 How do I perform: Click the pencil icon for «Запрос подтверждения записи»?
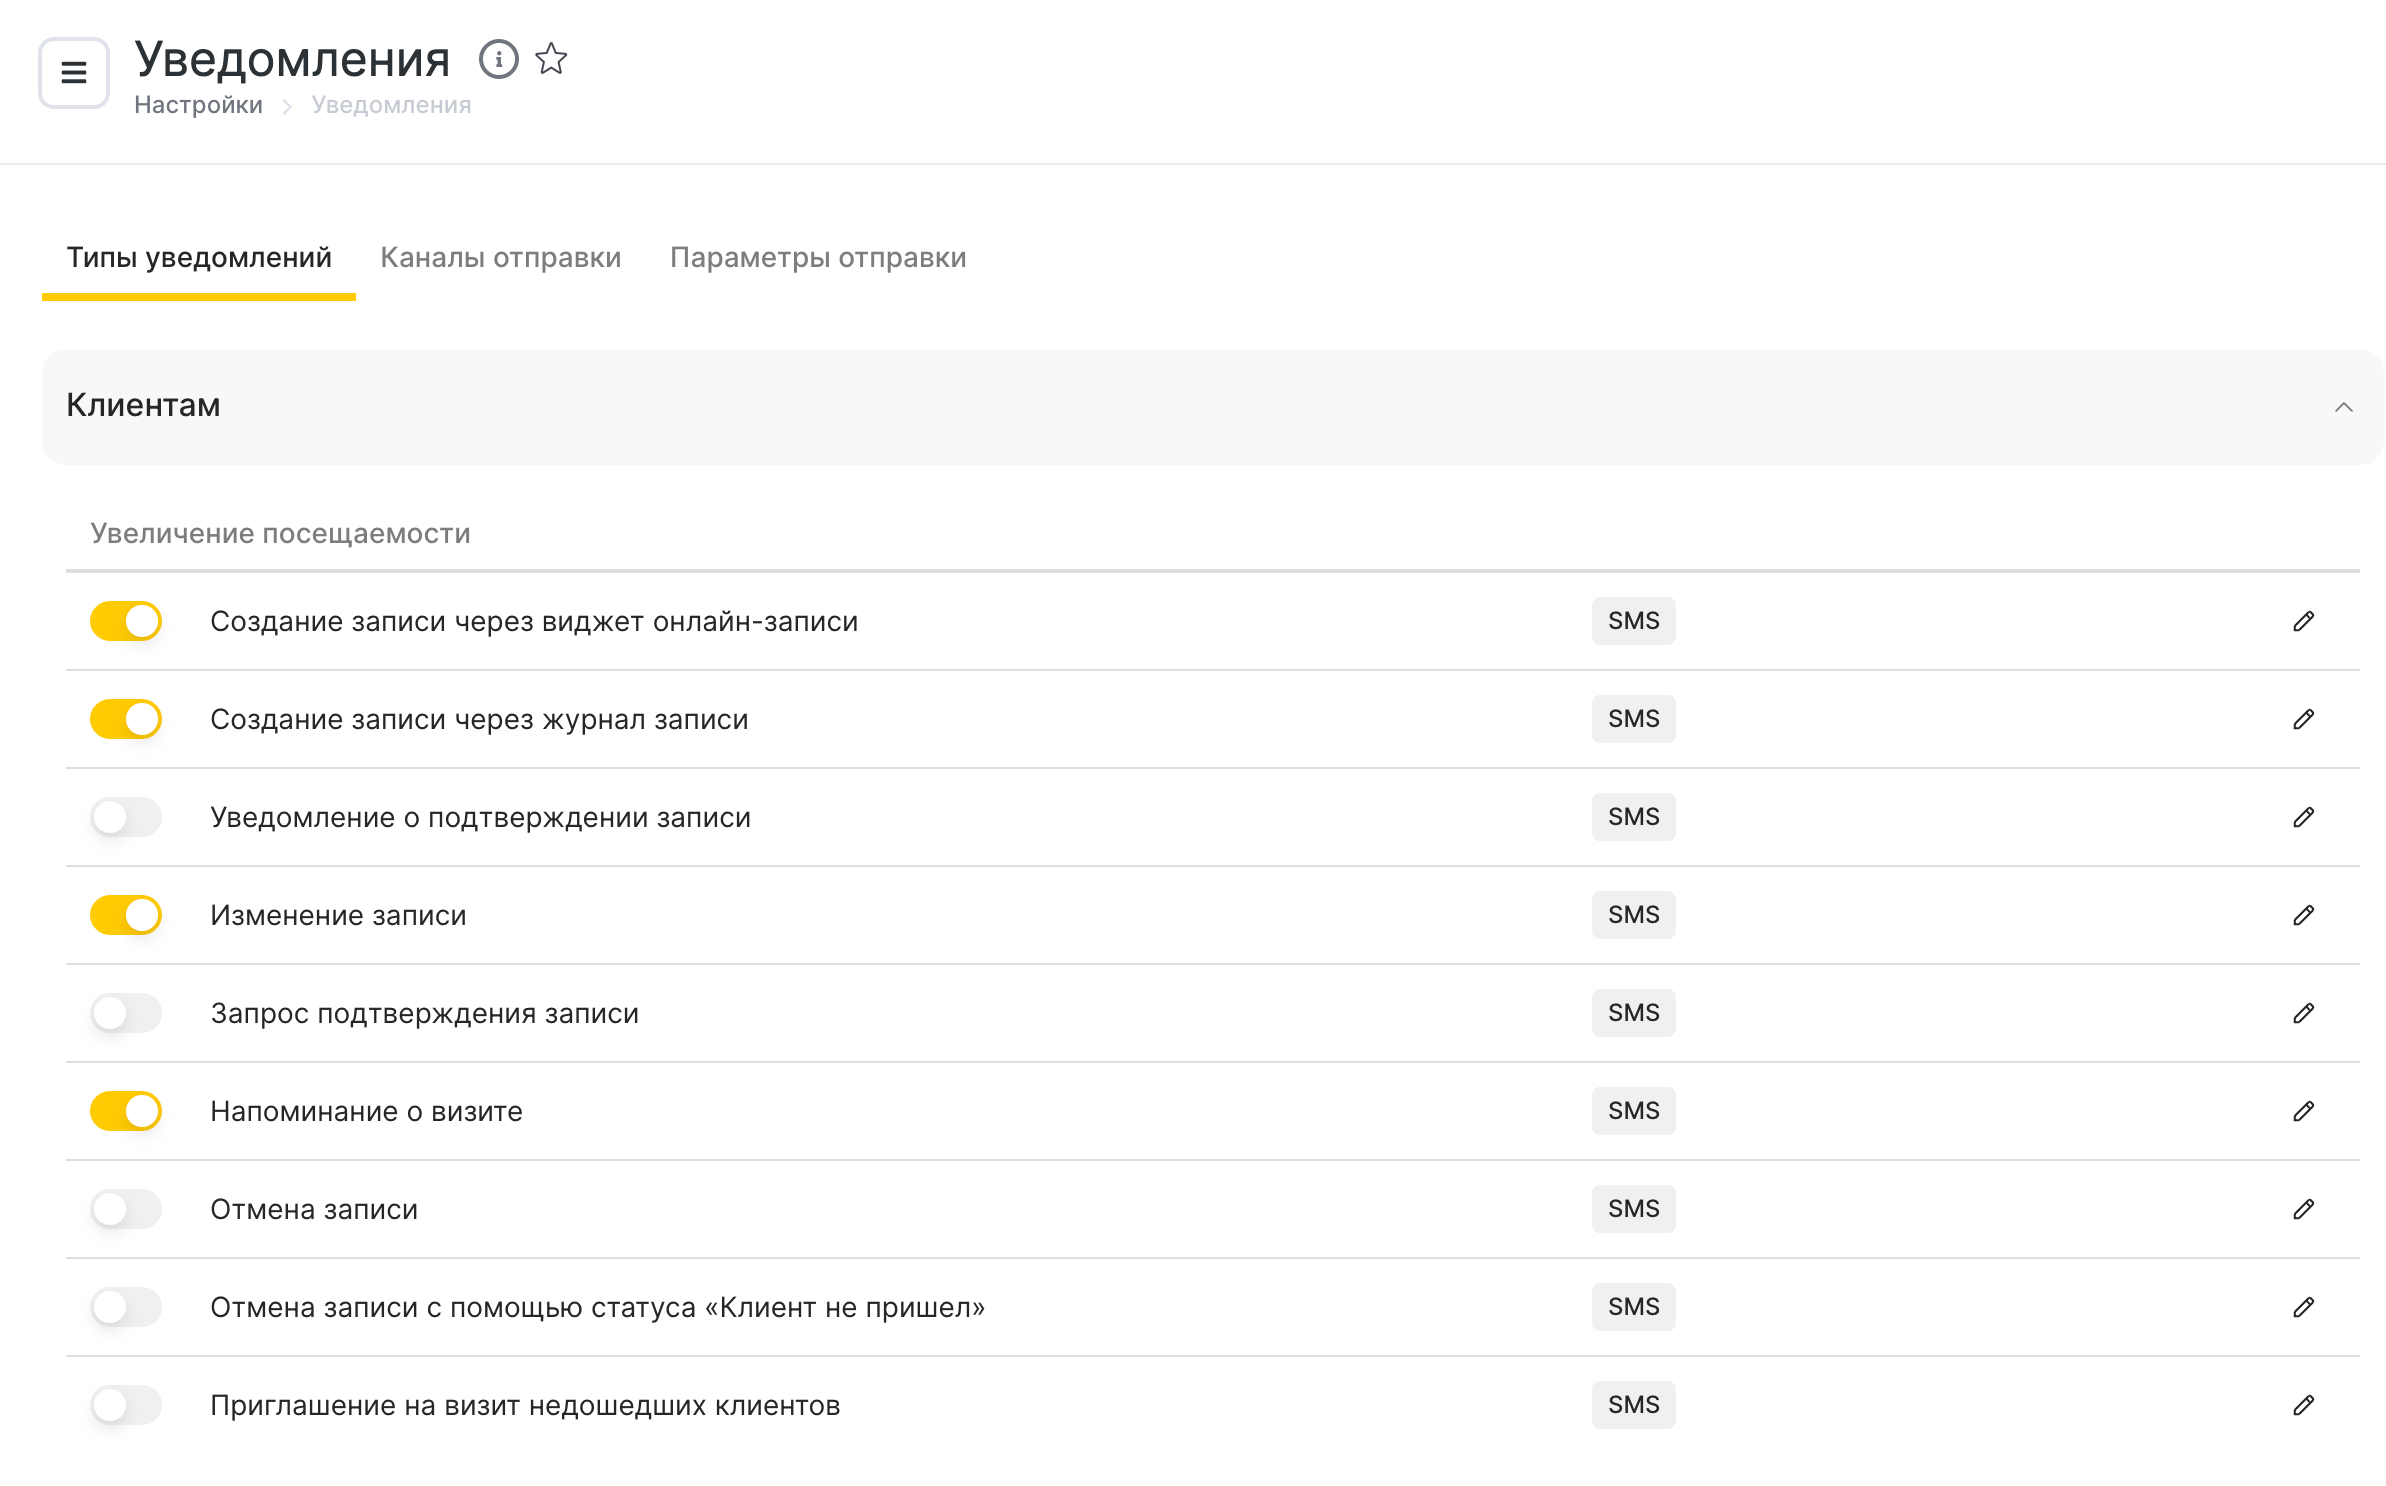pos(2303,1013)
